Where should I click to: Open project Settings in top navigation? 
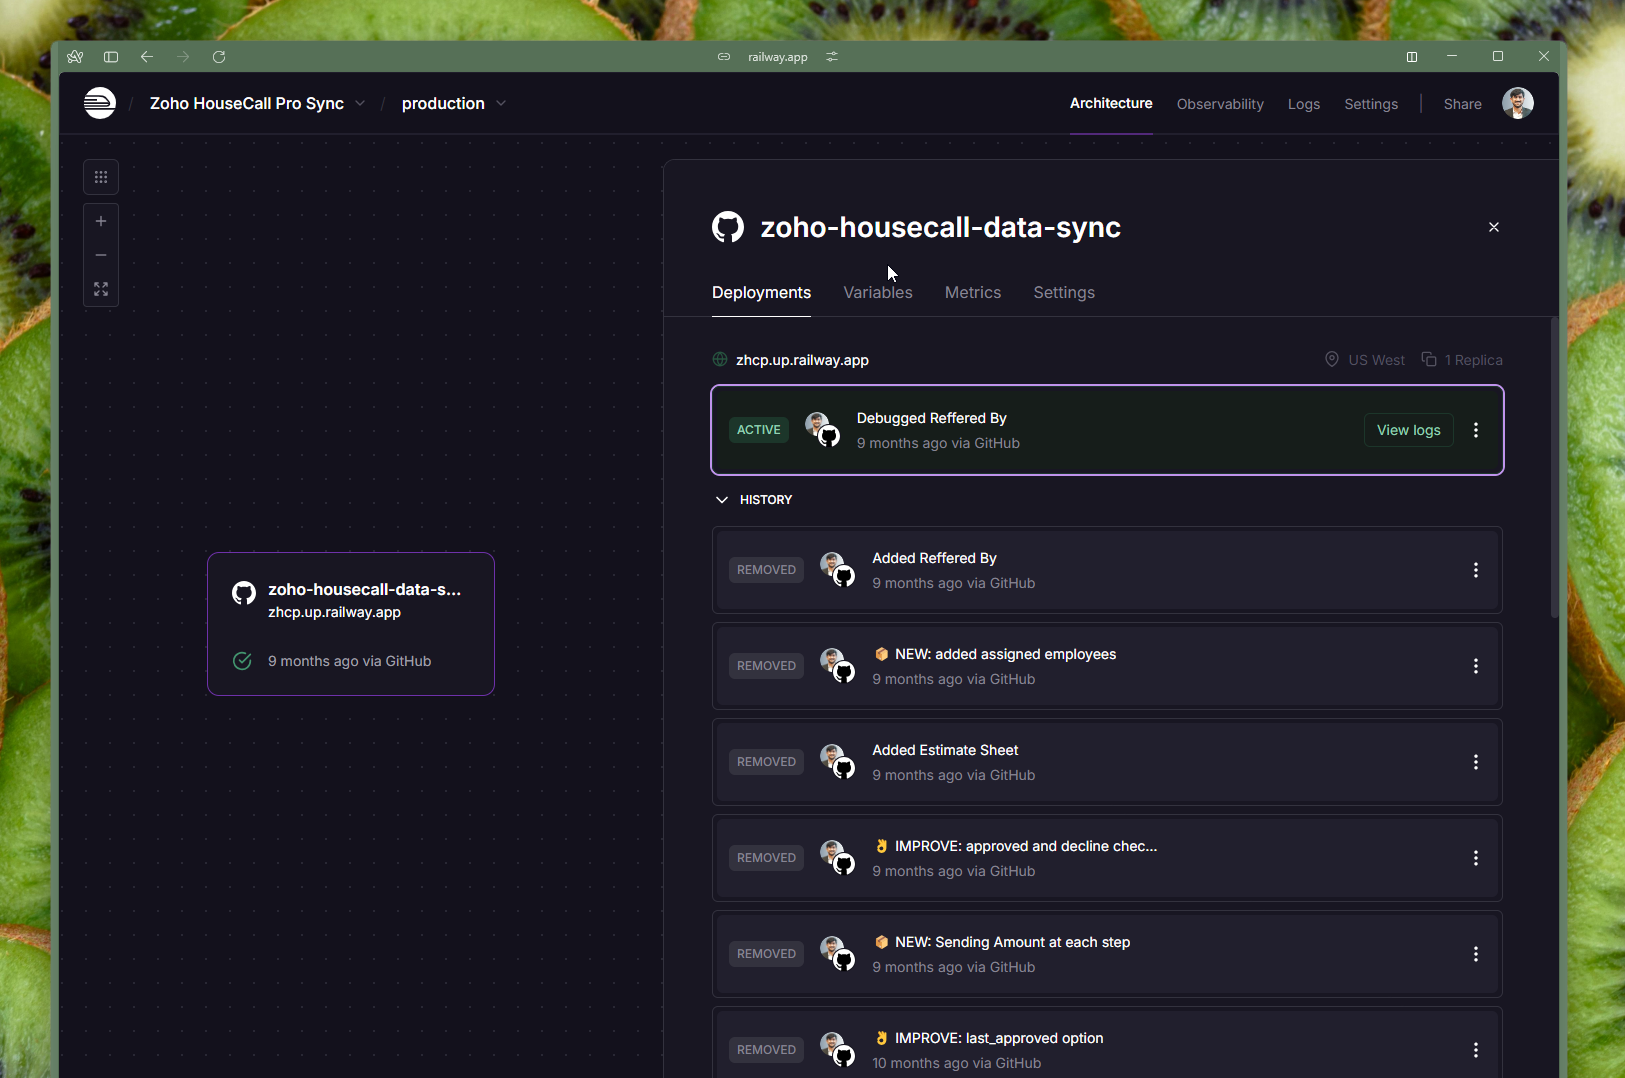click(x=1371, y=104)
